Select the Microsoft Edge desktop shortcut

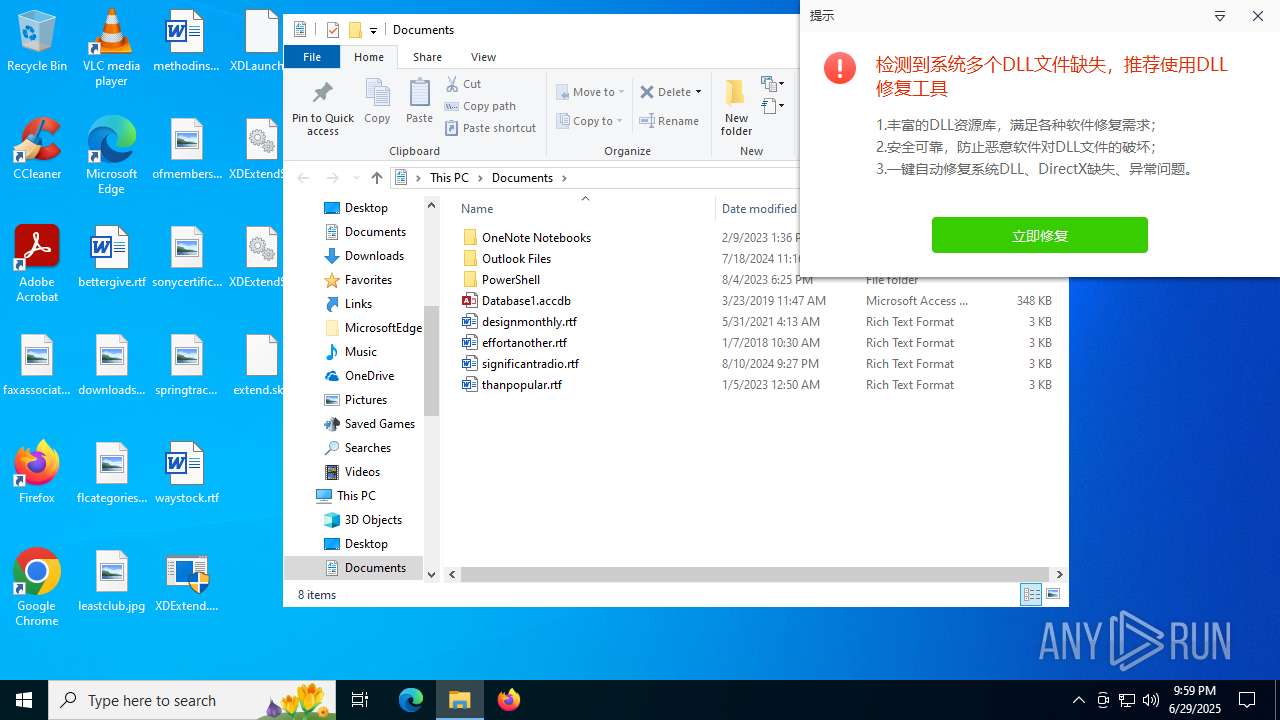click(x=111, y=156)
